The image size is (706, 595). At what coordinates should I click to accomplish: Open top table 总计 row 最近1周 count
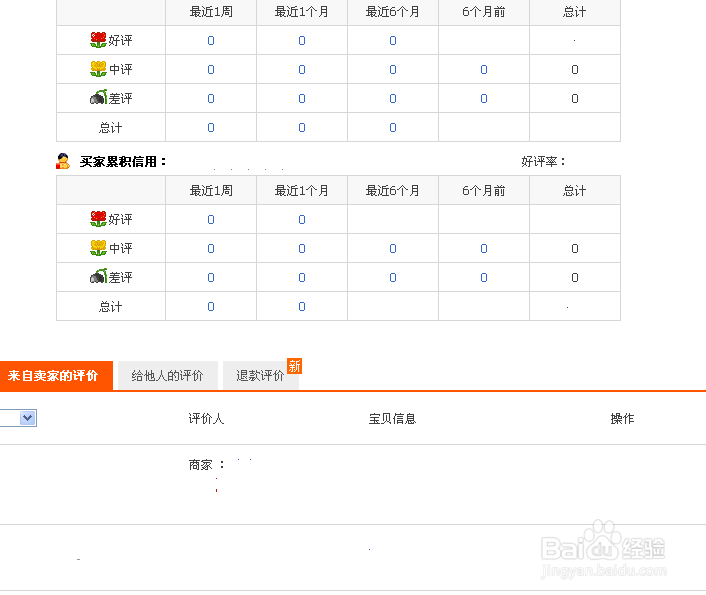click(211, 127)
